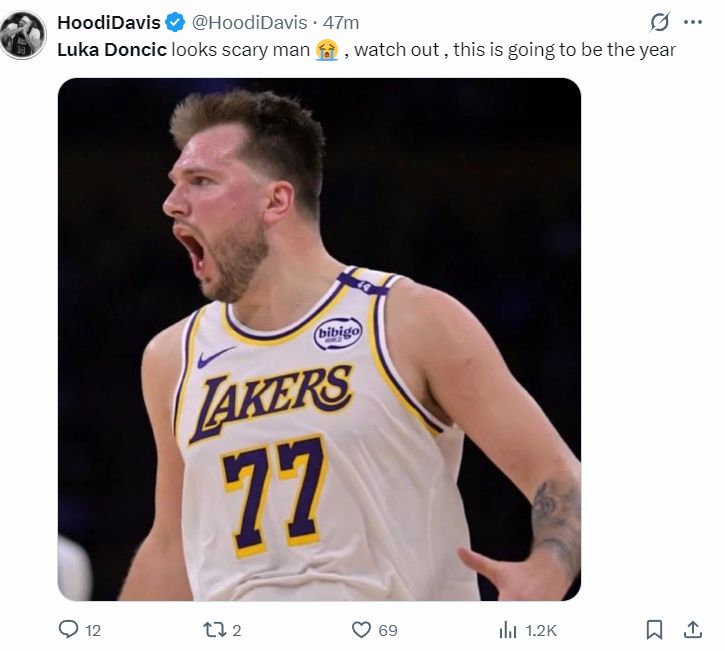Like the tweet with the heart icon
This screenshot has height=651, width=725.
pos(362,630)
